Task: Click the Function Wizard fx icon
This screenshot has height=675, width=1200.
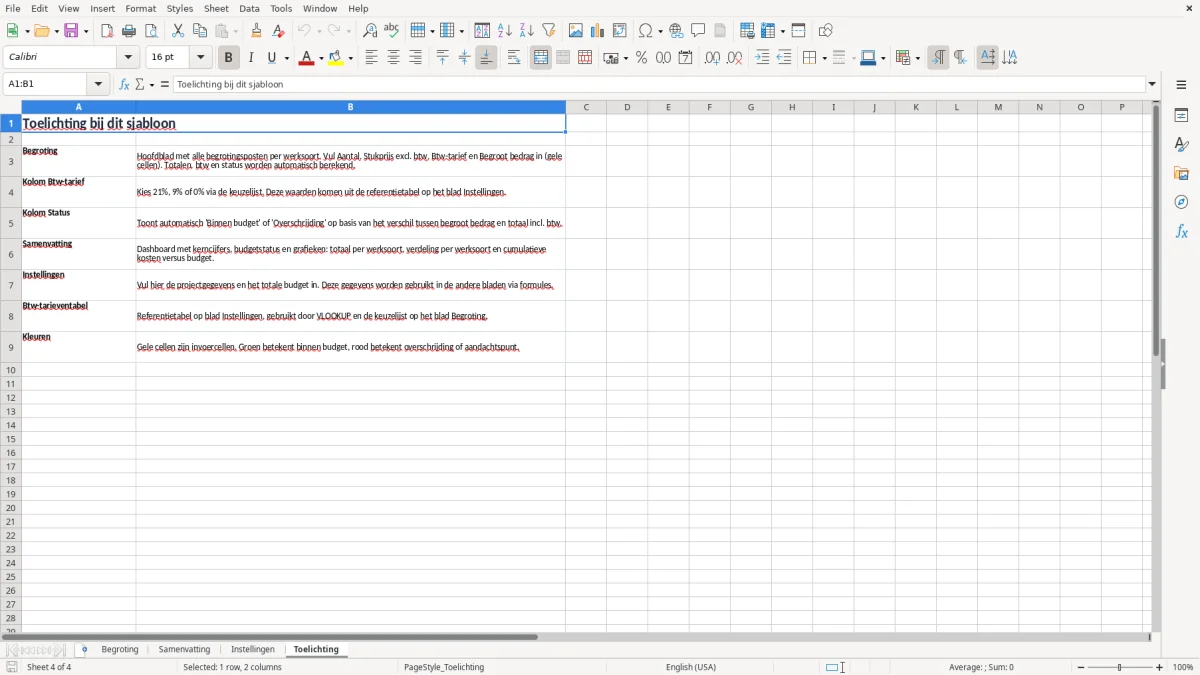Action: (x=124, y=85)
